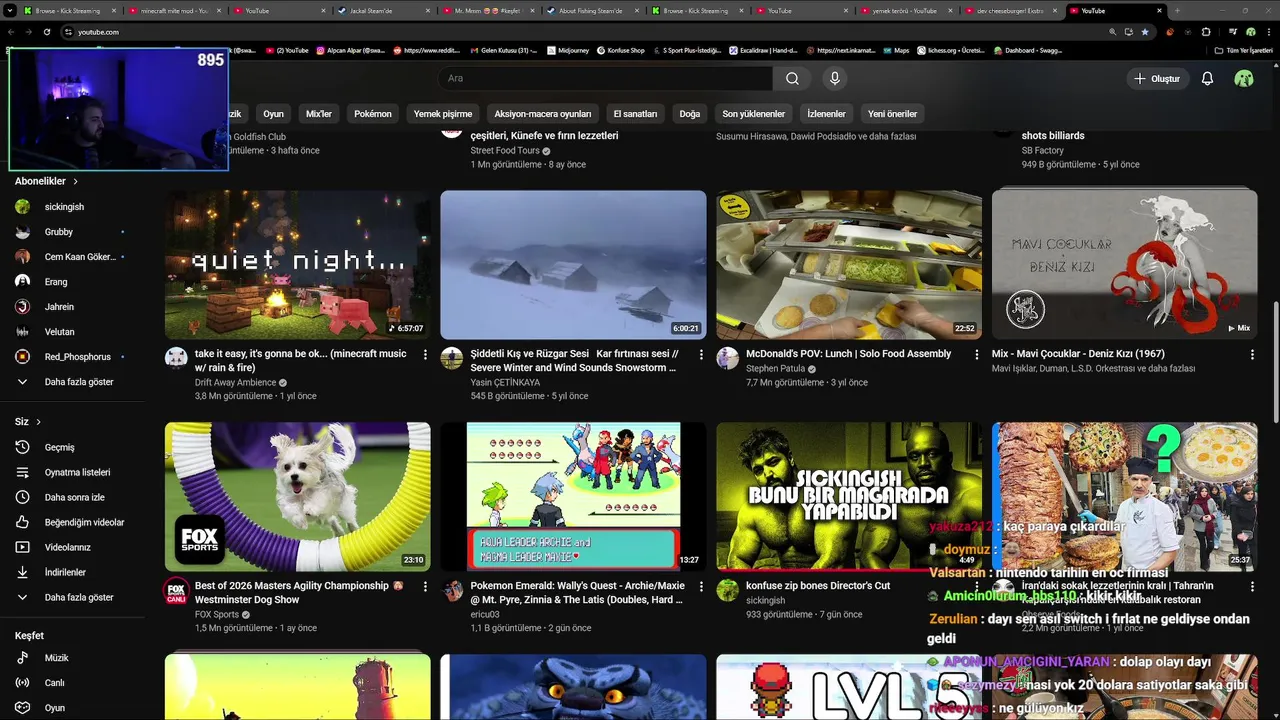Open the sickingish subscription channel avatar

[x=22, y=207]
